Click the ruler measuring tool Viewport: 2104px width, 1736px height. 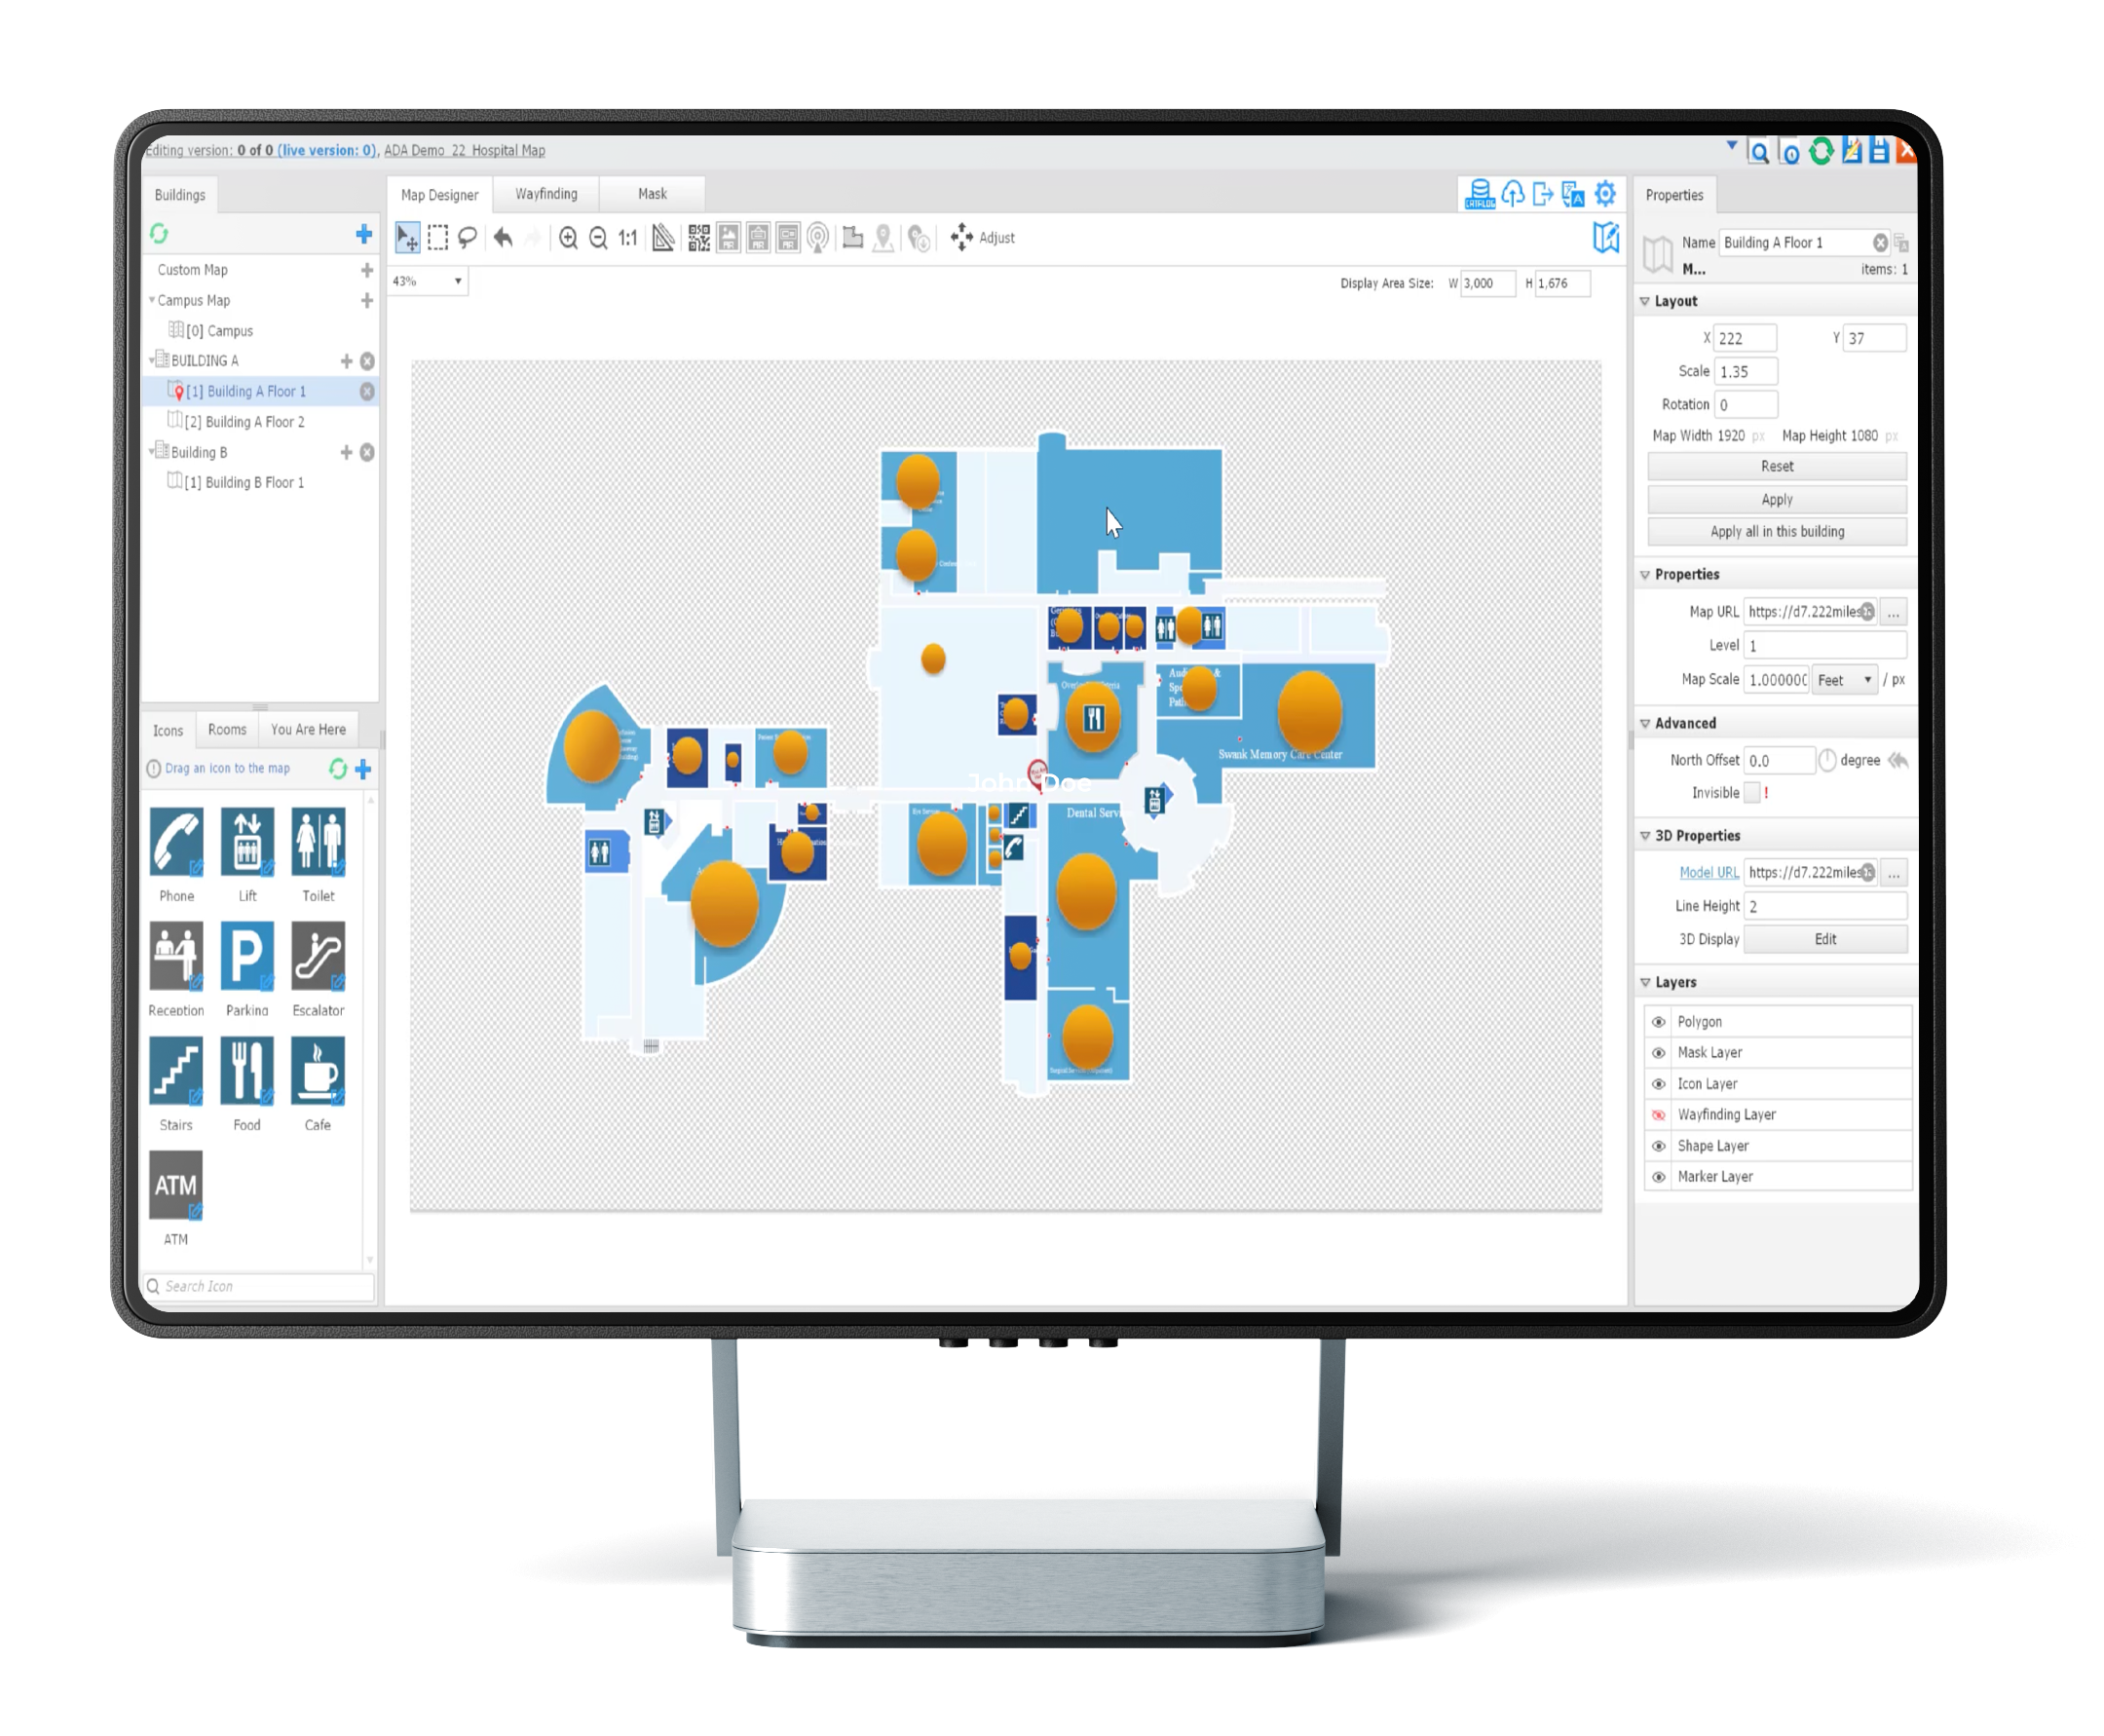click(663, 238)
